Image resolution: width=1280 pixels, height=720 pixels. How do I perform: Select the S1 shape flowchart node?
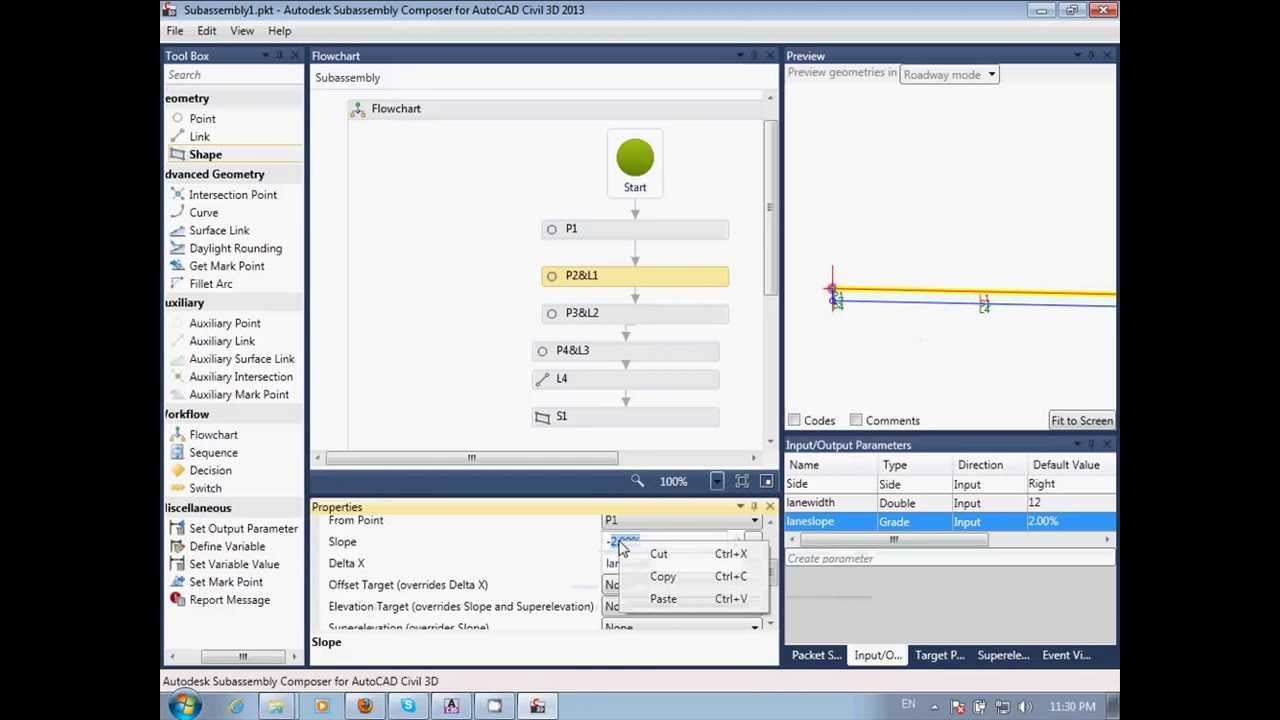(x=625, y=417)
